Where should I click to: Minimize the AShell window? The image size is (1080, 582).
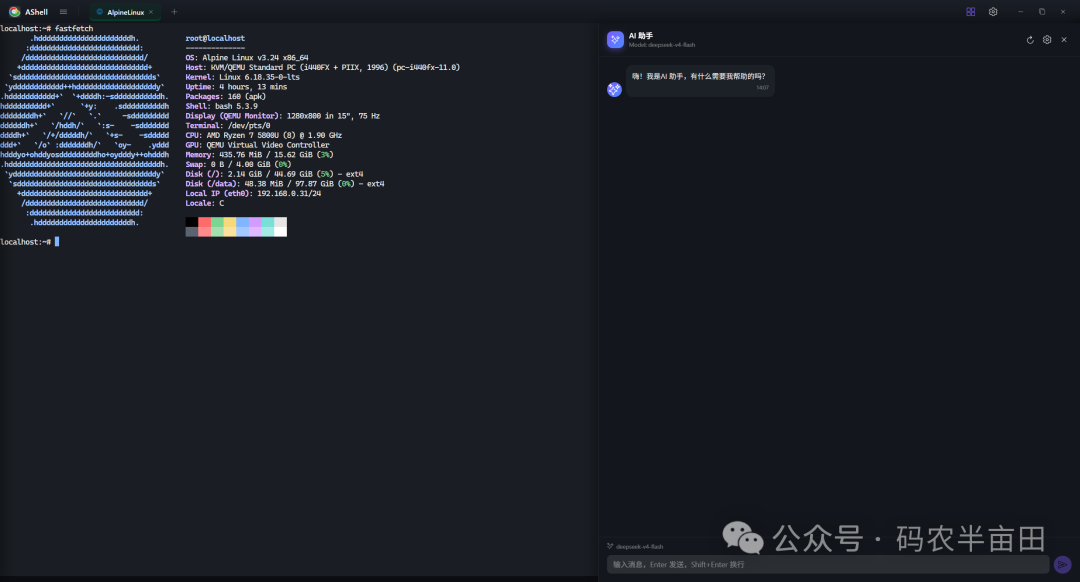[1021, 12]
